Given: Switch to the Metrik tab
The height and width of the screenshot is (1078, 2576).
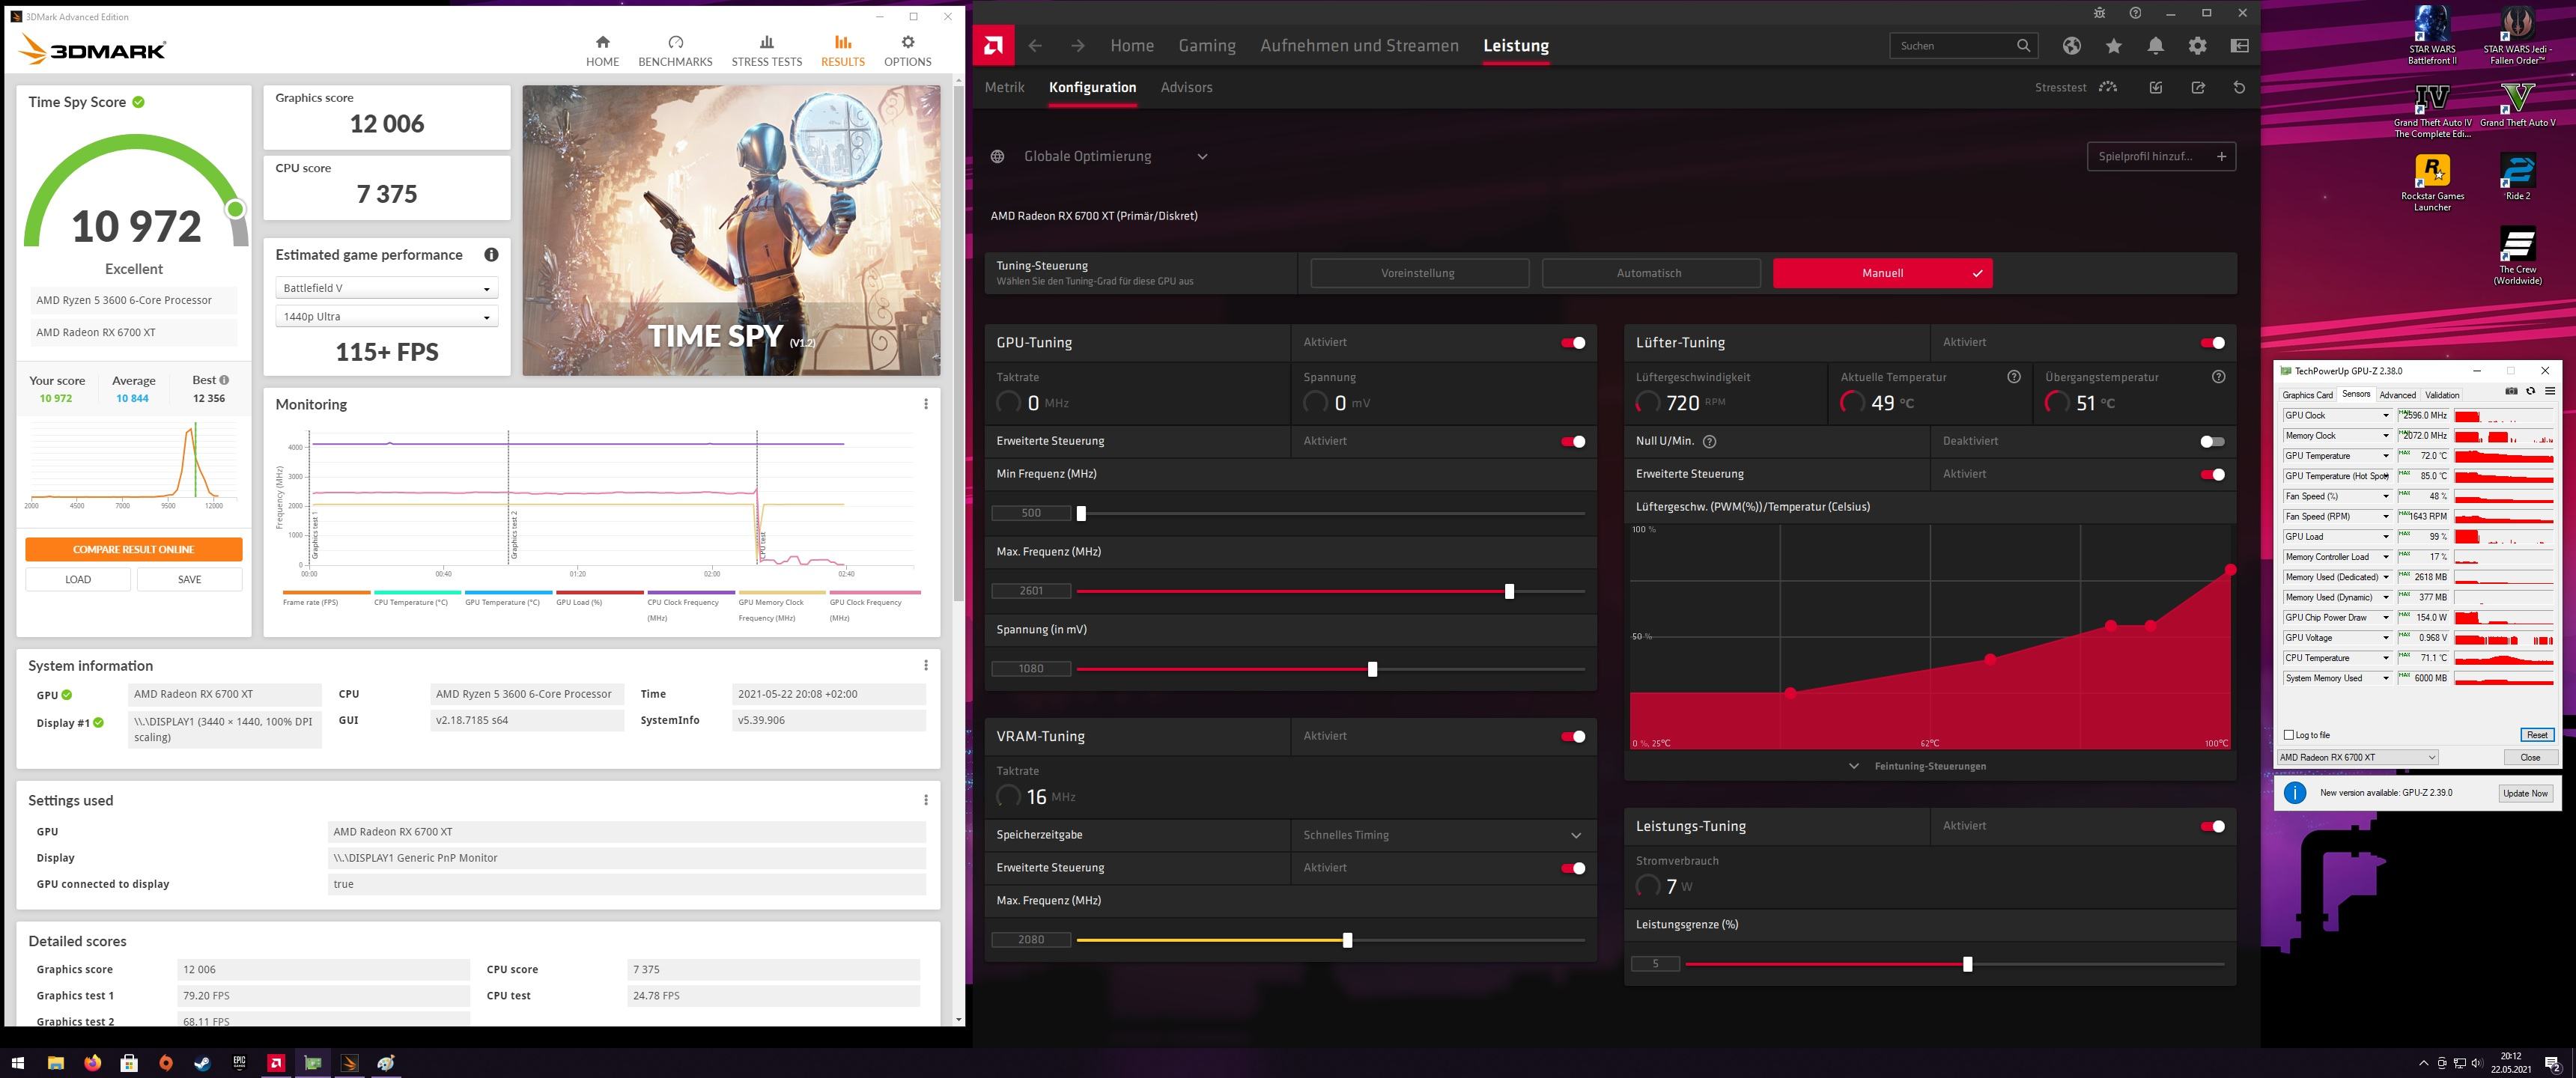Looking at the screenshot, I should tap(1004, 88).
